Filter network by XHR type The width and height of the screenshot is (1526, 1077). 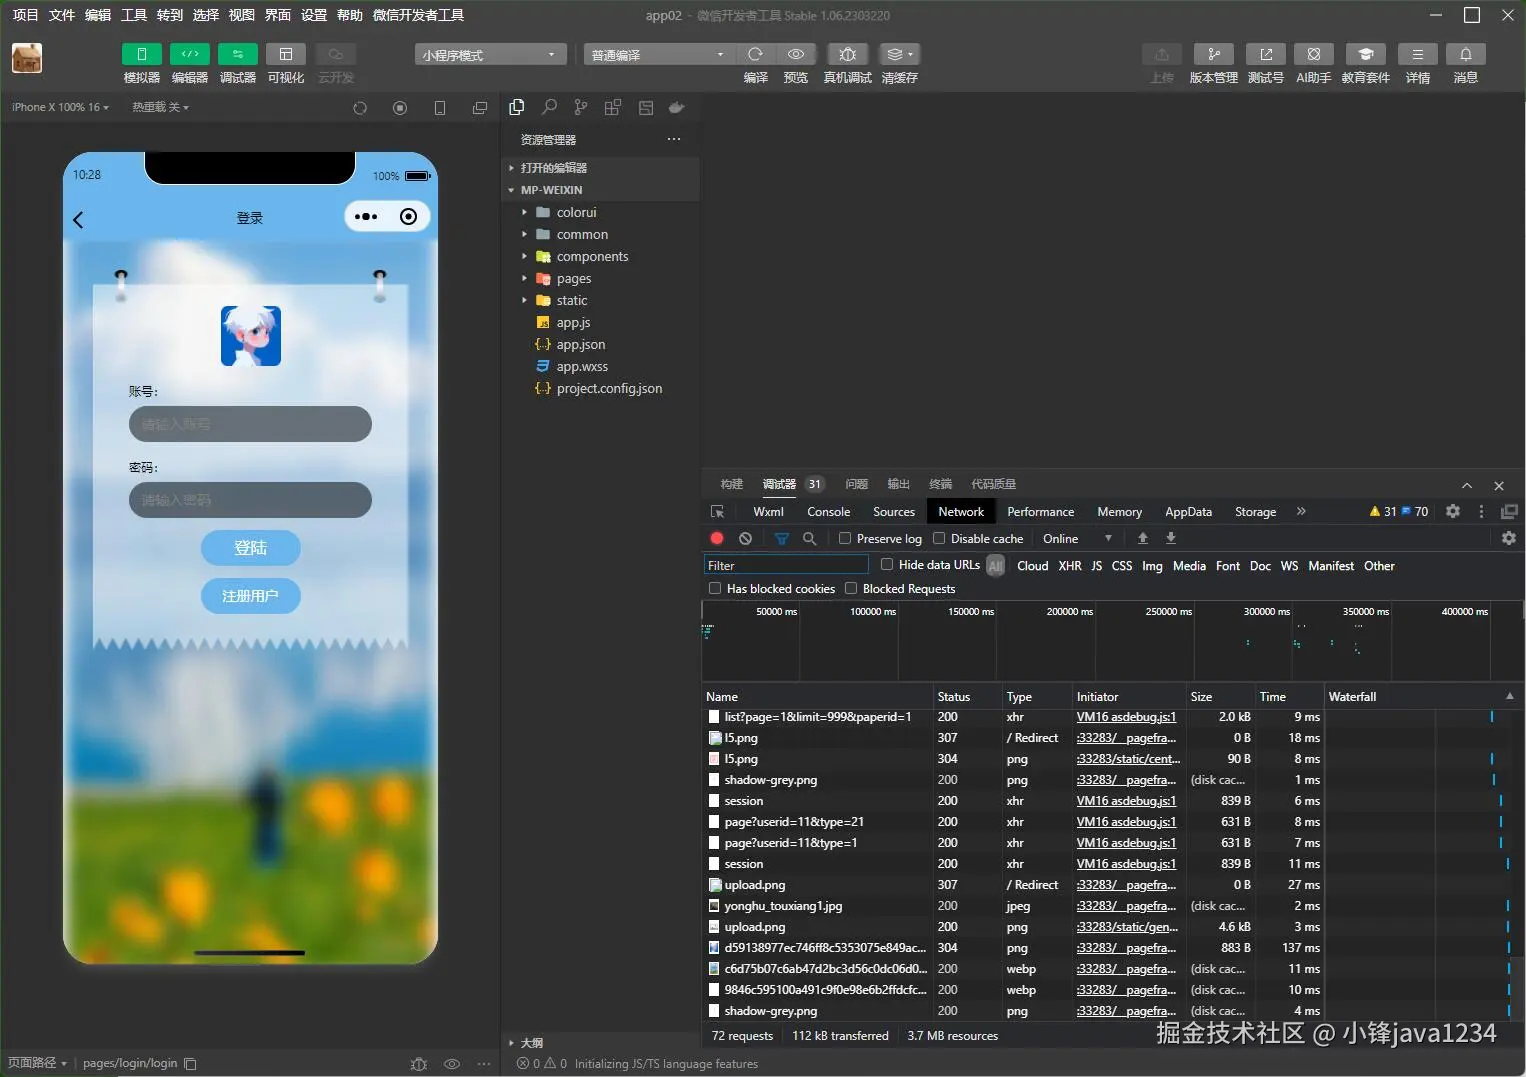click(1070, 565)
